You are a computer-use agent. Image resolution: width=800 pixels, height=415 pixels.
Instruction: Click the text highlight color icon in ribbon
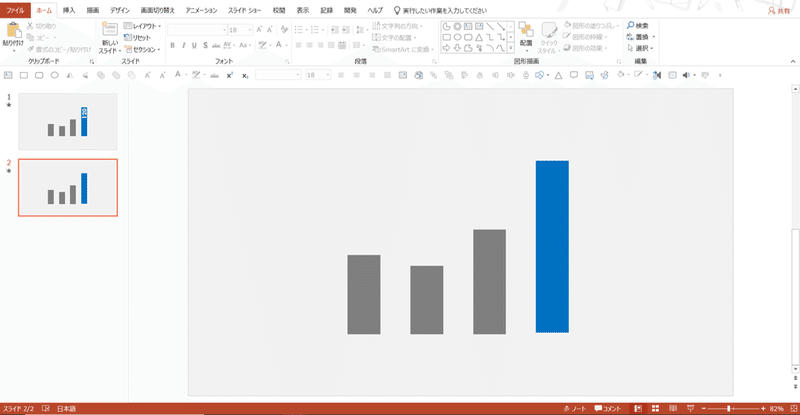pyautogui.click(x=263, y=45)
